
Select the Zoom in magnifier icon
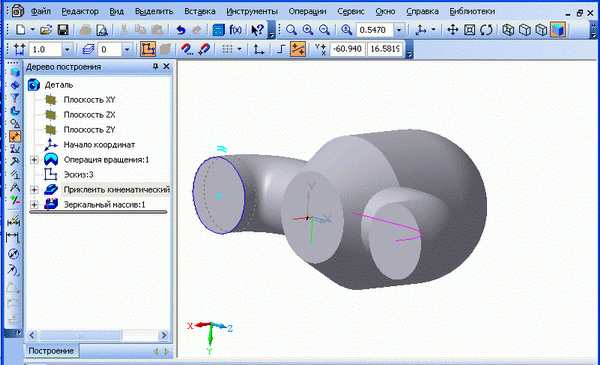click(308, 30)
